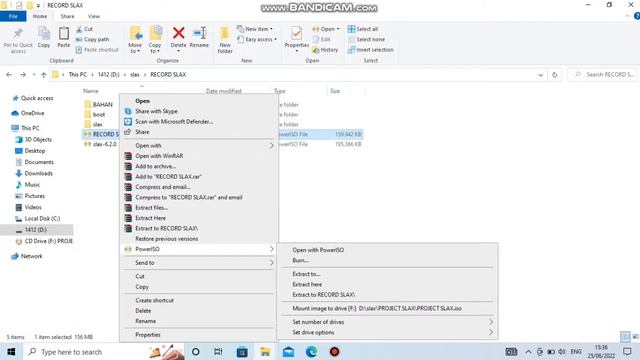
Task: Choose Burn in PowerISO submenu
Action: pyautogui.click(x=387, y=260)
